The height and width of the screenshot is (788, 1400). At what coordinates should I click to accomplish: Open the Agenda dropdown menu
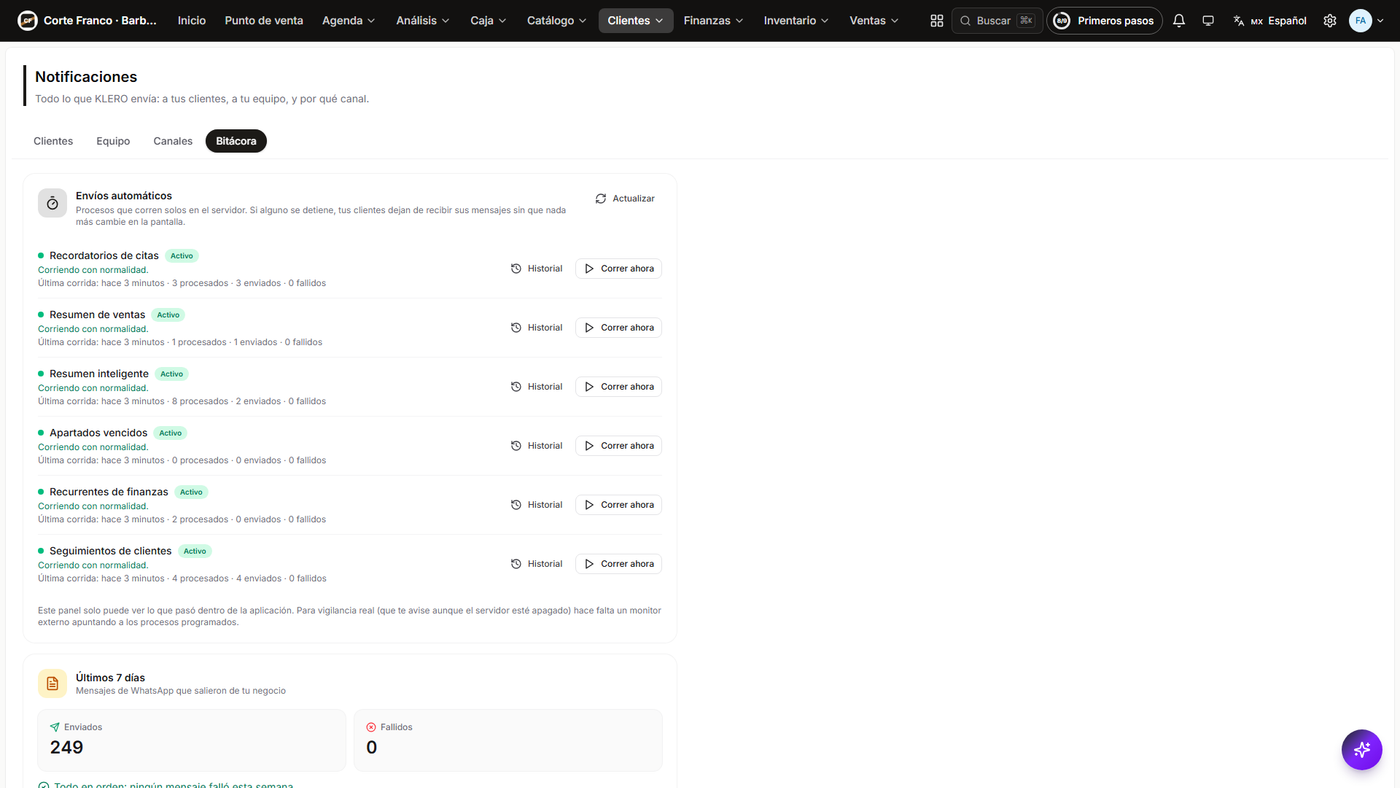348,20
